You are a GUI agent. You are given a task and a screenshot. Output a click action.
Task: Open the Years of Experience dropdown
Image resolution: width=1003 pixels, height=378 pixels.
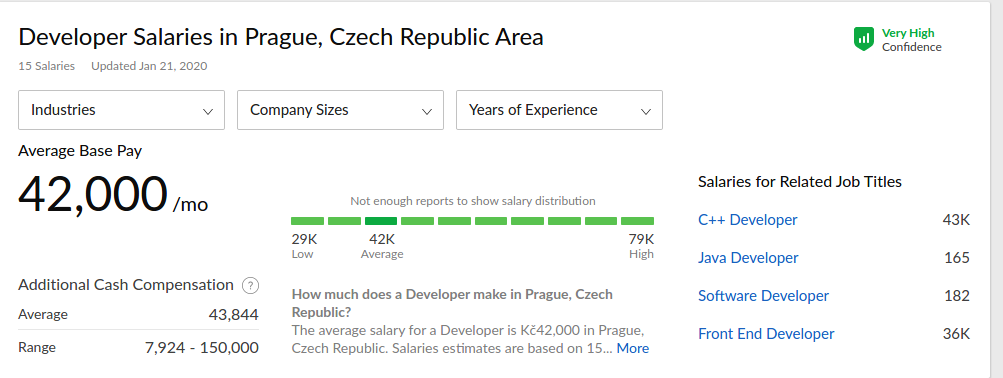(559, 110)
